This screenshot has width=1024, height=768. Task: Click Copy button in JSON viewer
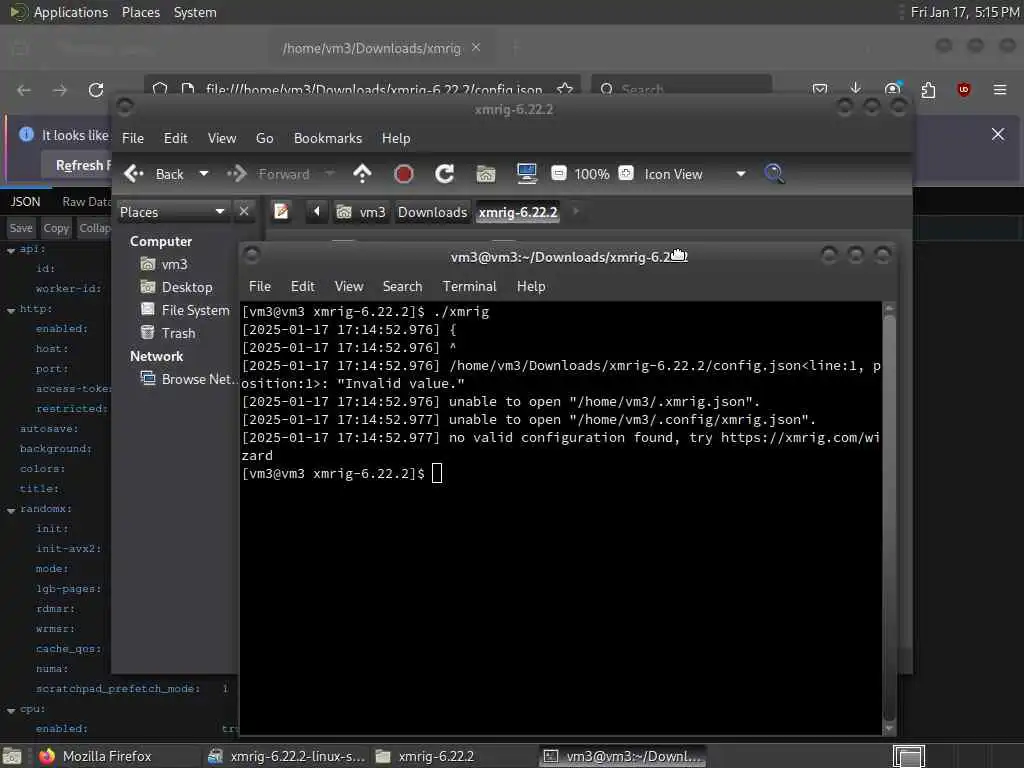pyautogui.click(x=56, y=228)
